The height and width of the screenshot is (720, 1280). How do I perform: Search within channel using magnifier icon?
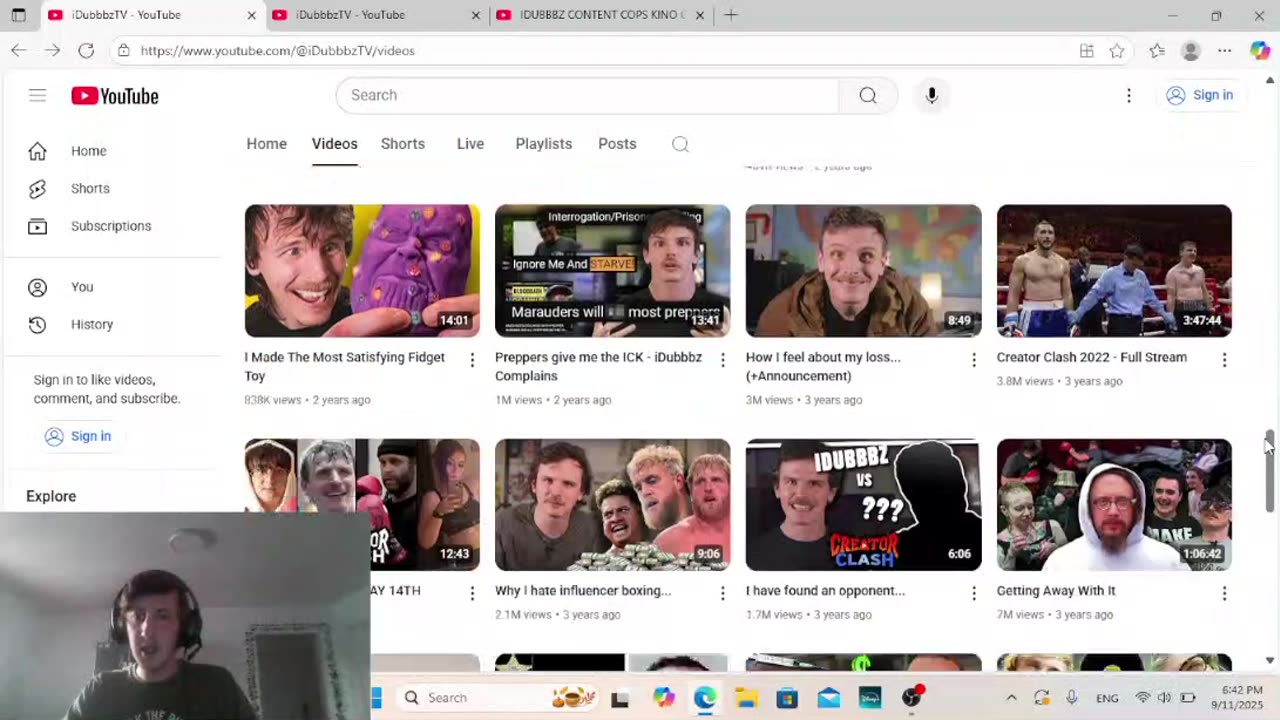pyautogui.click(x=680, y=144)
